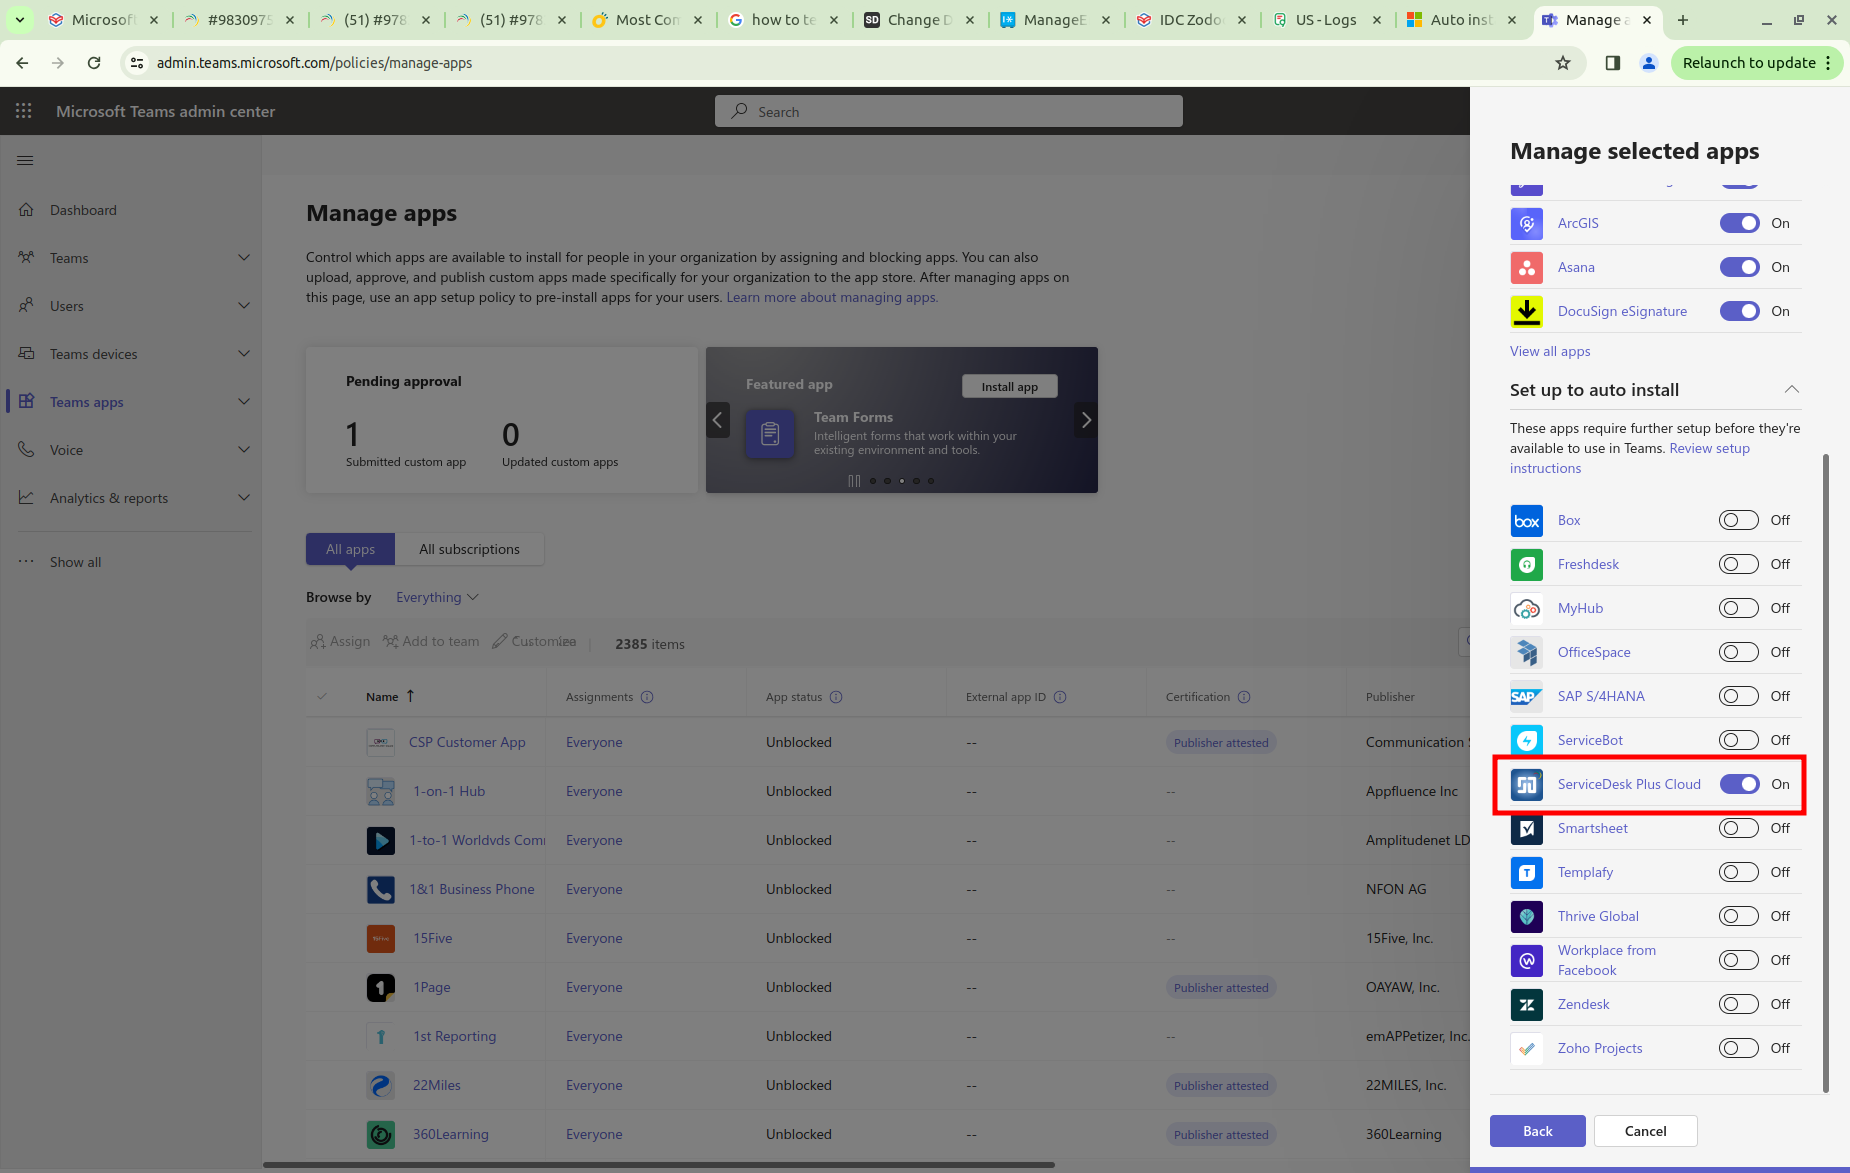
Task: Enable the Box auto install toggle
Action: click(x=1739, y=520)
